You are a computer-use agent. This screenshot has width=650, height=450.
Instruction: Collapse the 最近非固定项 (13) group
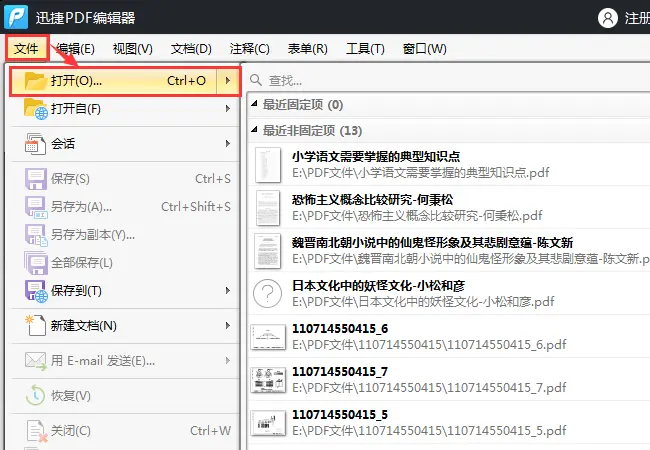[254, 130]
